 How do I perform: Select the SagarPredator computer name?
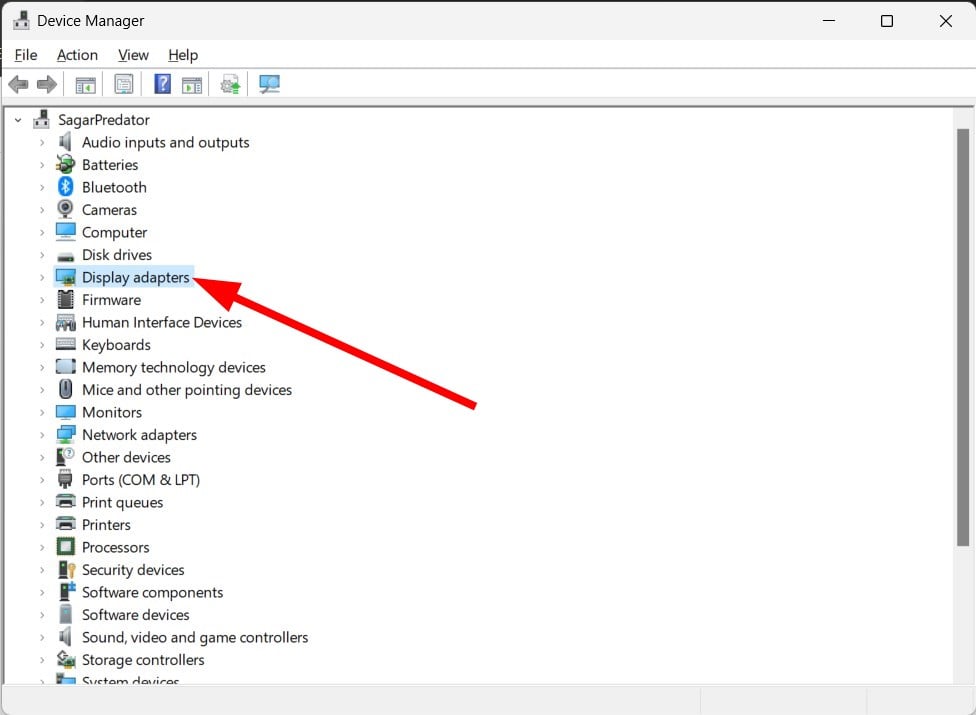104,120
